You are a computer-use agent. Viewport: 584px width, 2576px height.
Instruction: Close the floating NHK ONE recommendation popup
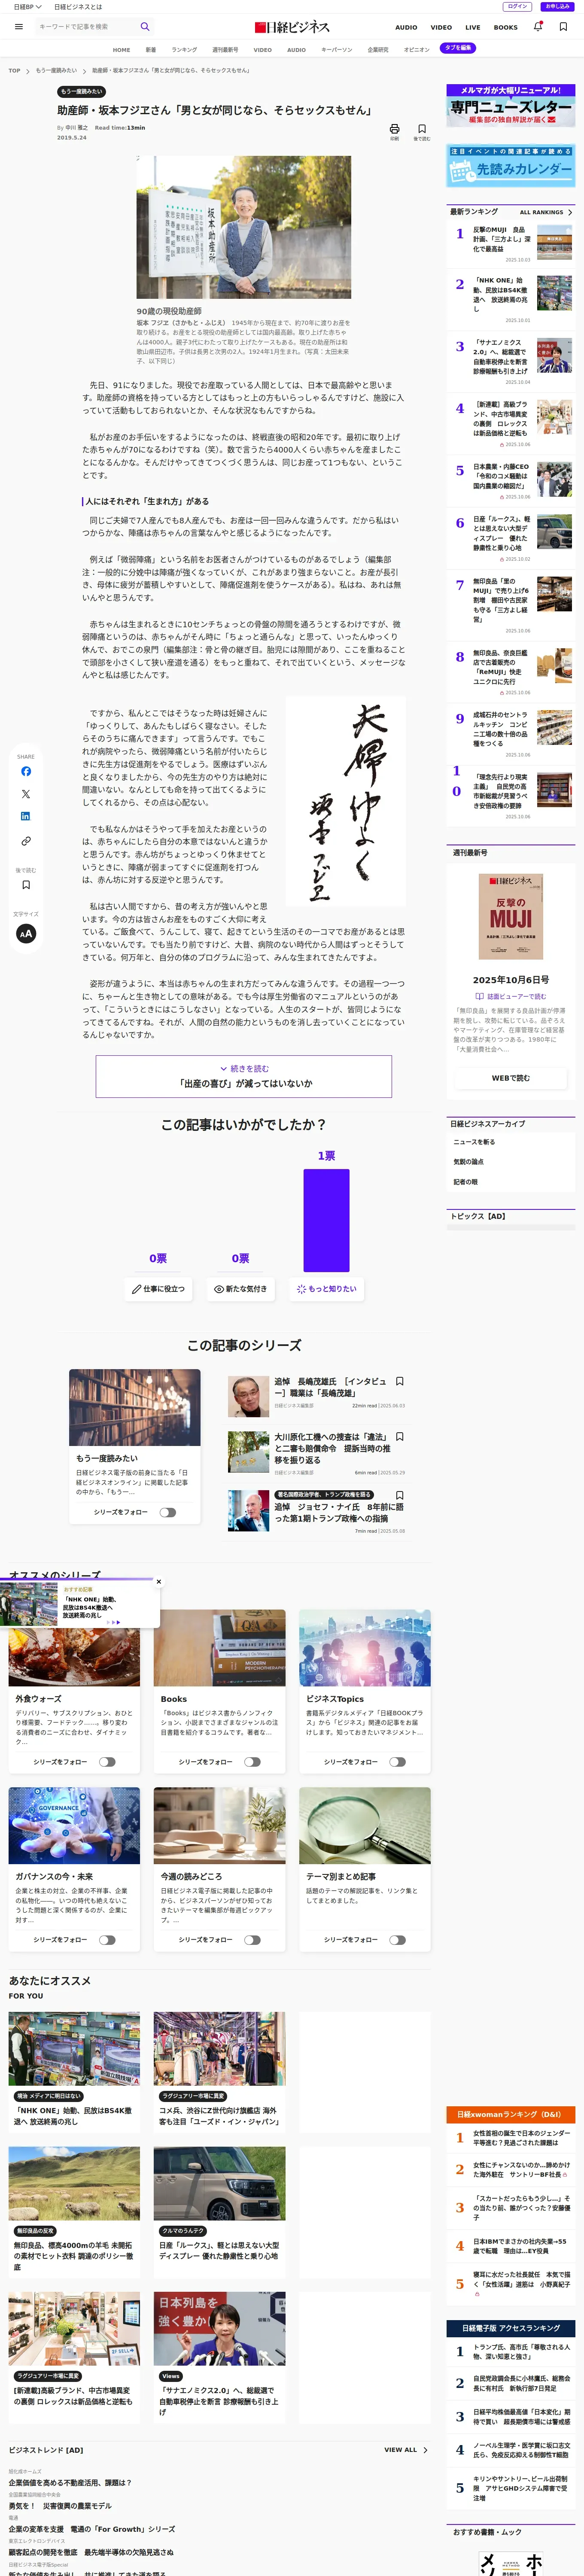158,1582
